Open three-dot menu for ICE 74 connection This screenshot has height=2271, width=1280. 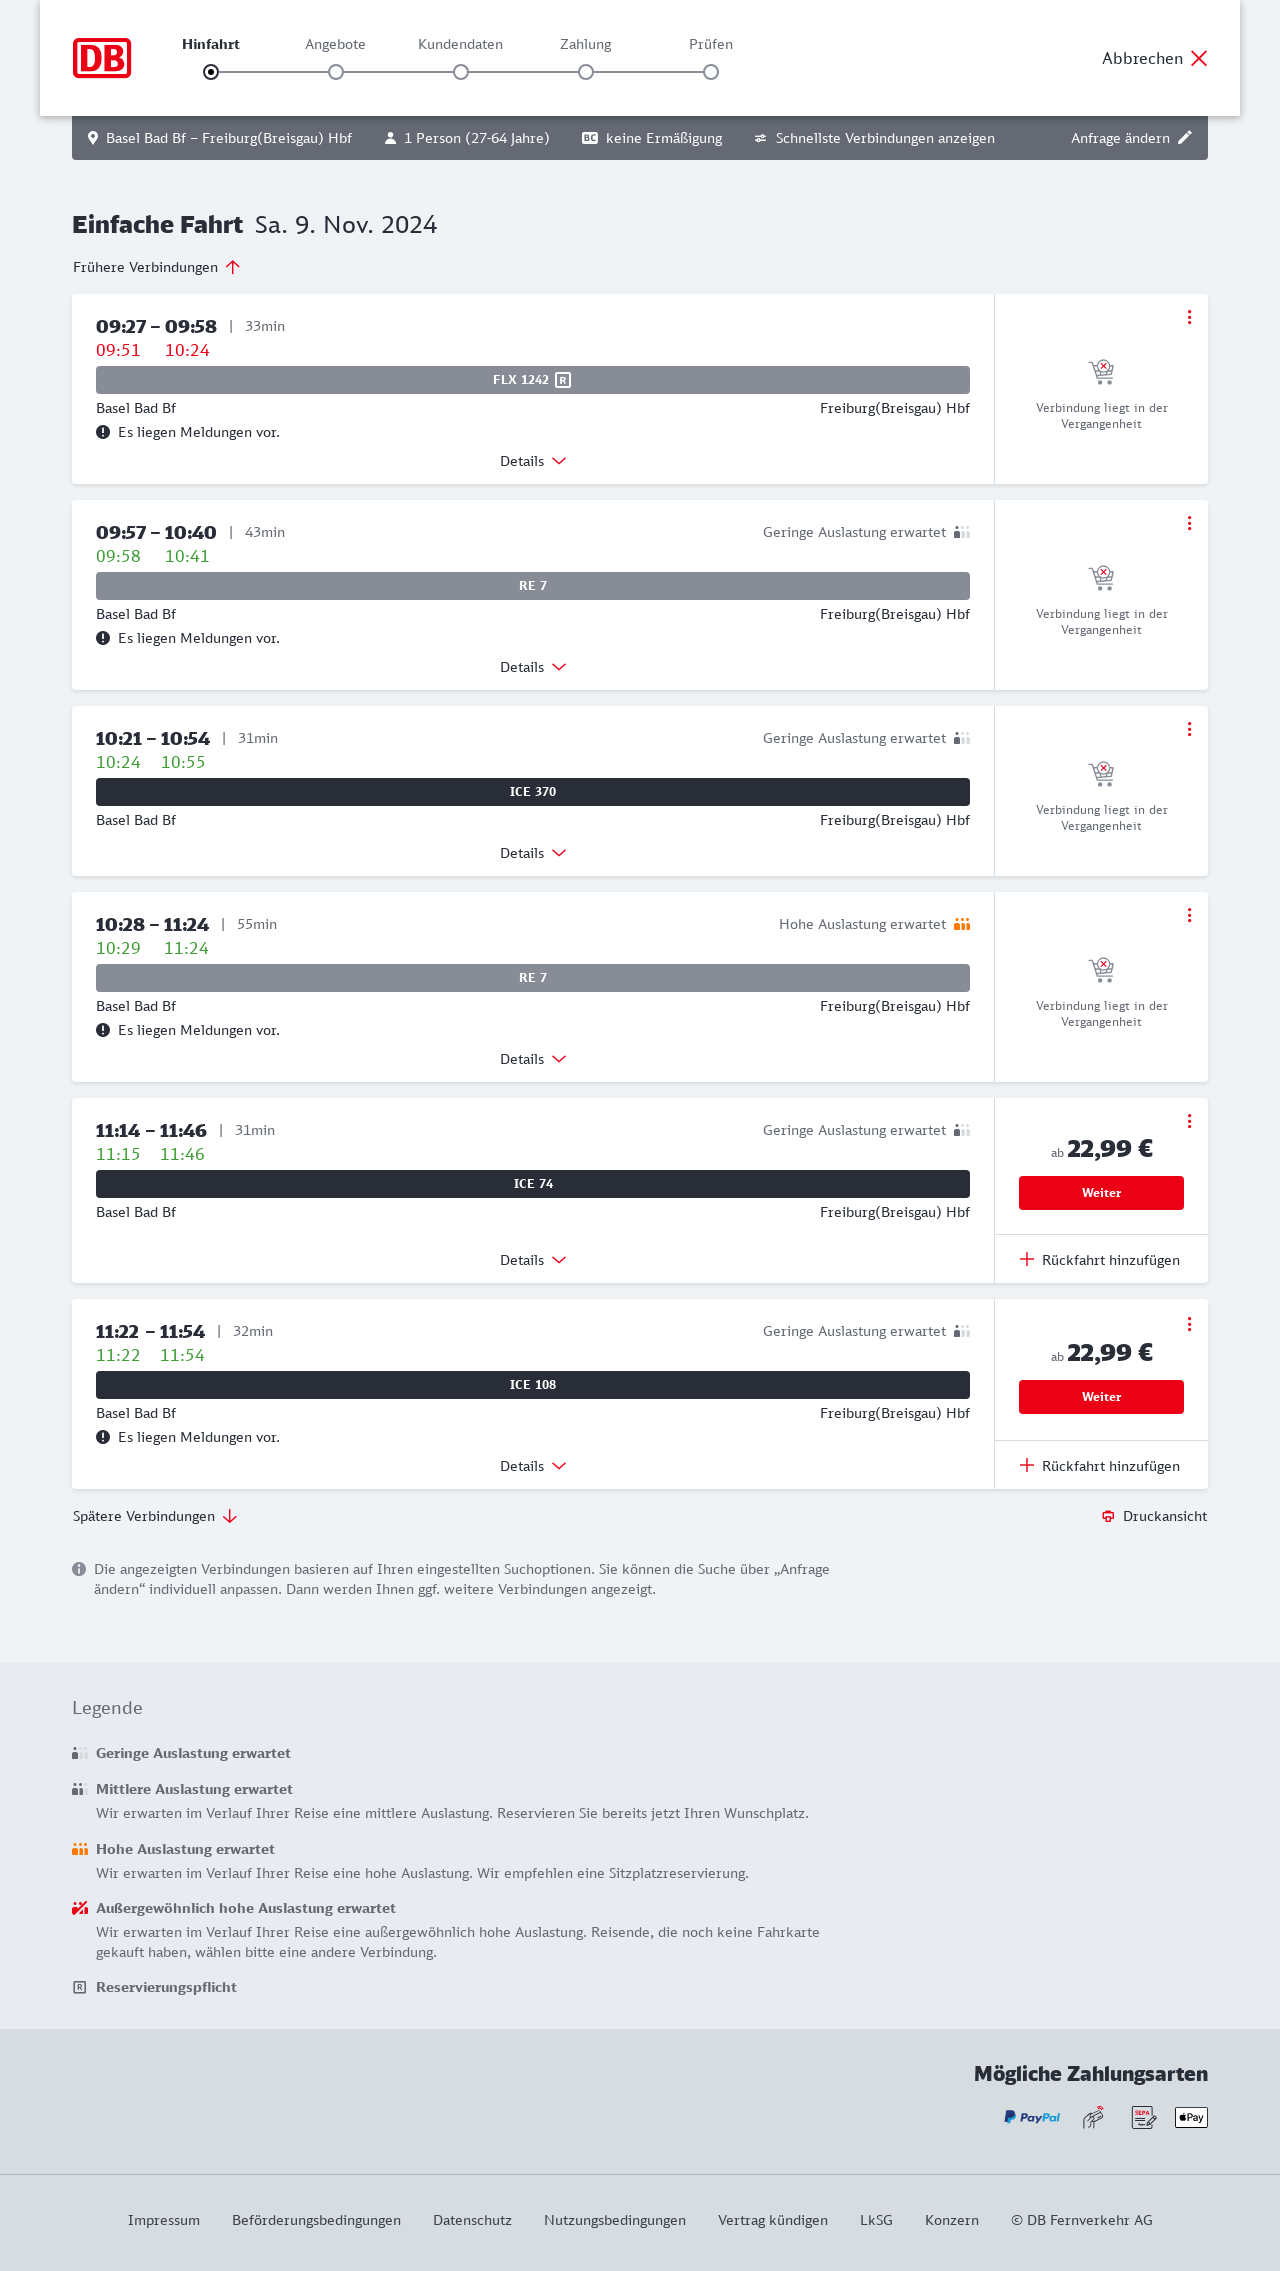[x=1189, y=1121]
